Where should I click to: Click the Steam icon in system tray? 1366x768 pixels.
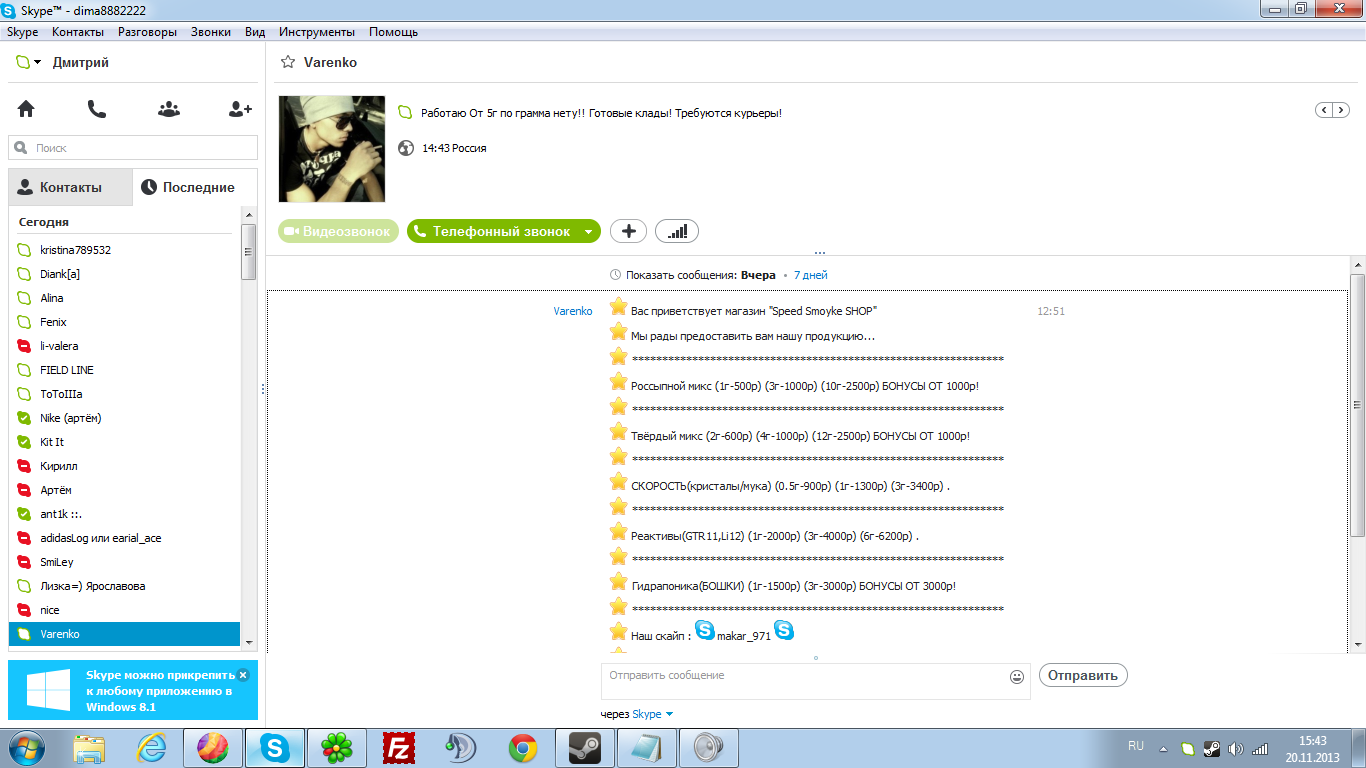coord(1211,748)
